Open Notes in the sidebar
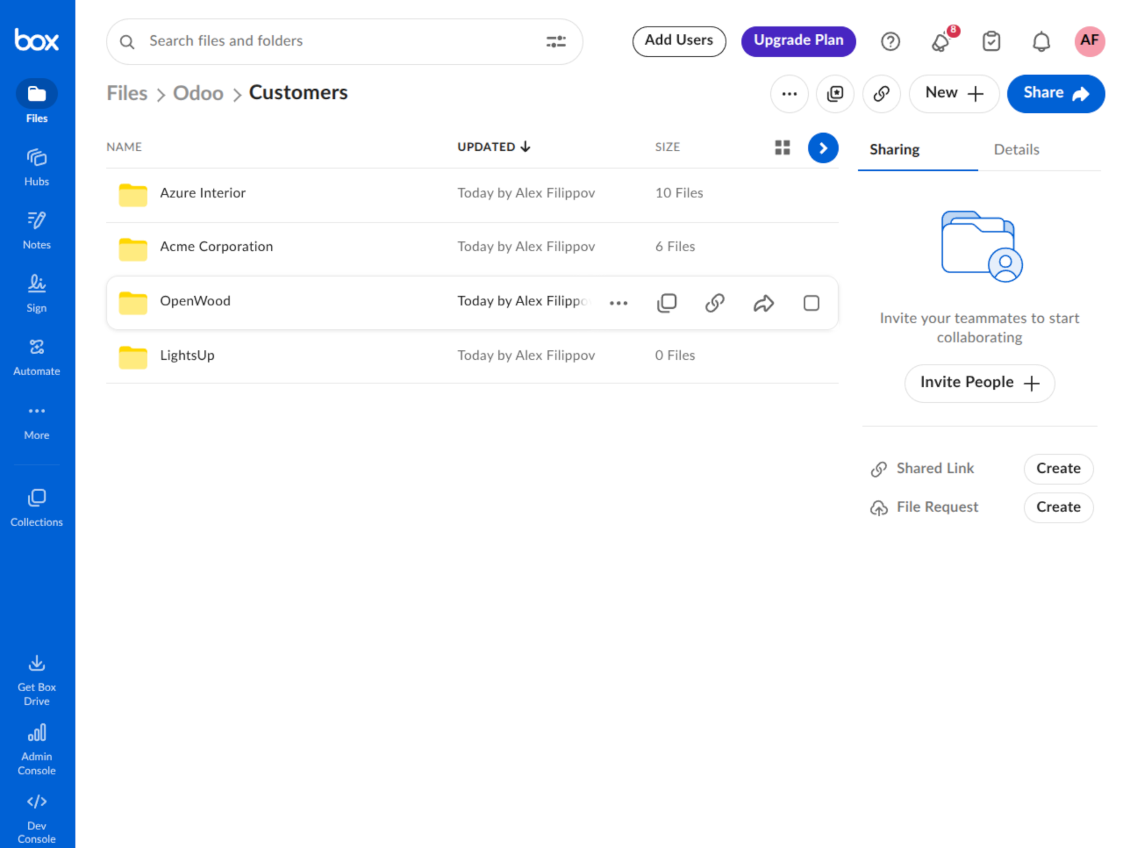Screen dimensions: 1130x848 (x=37, y=231)
